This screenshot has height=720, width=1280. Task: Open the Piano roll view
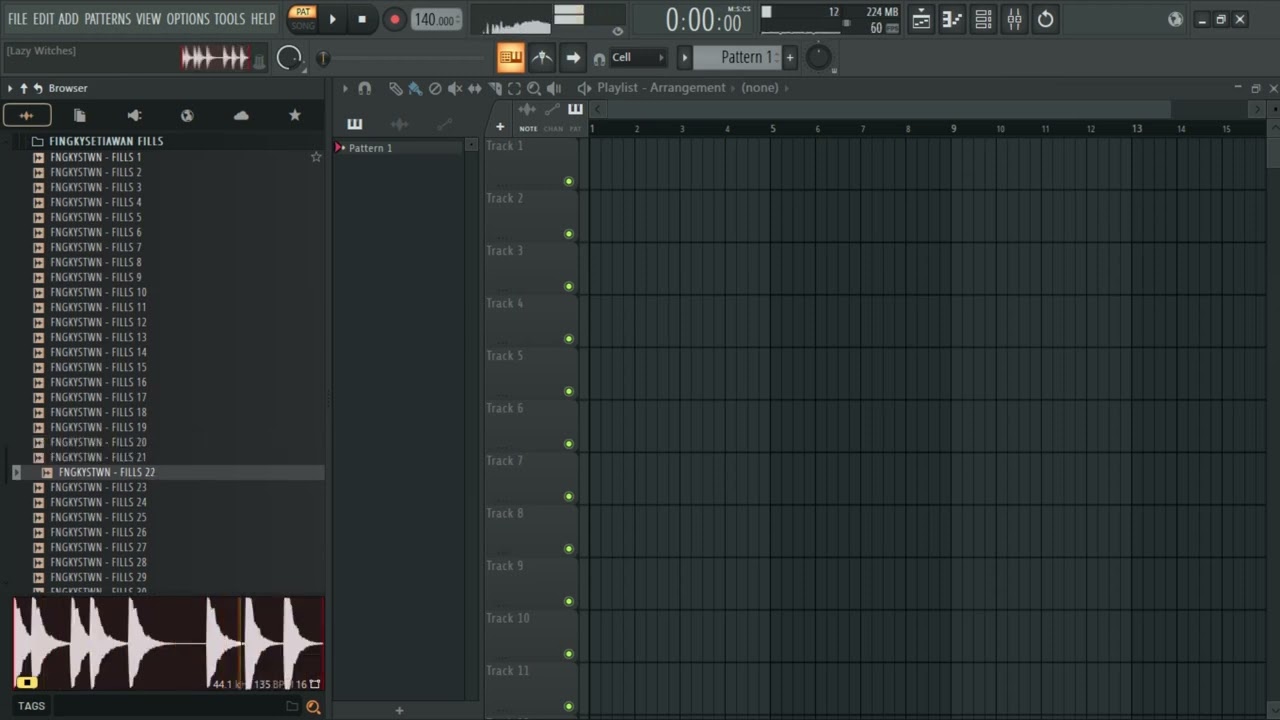point(952,19)
